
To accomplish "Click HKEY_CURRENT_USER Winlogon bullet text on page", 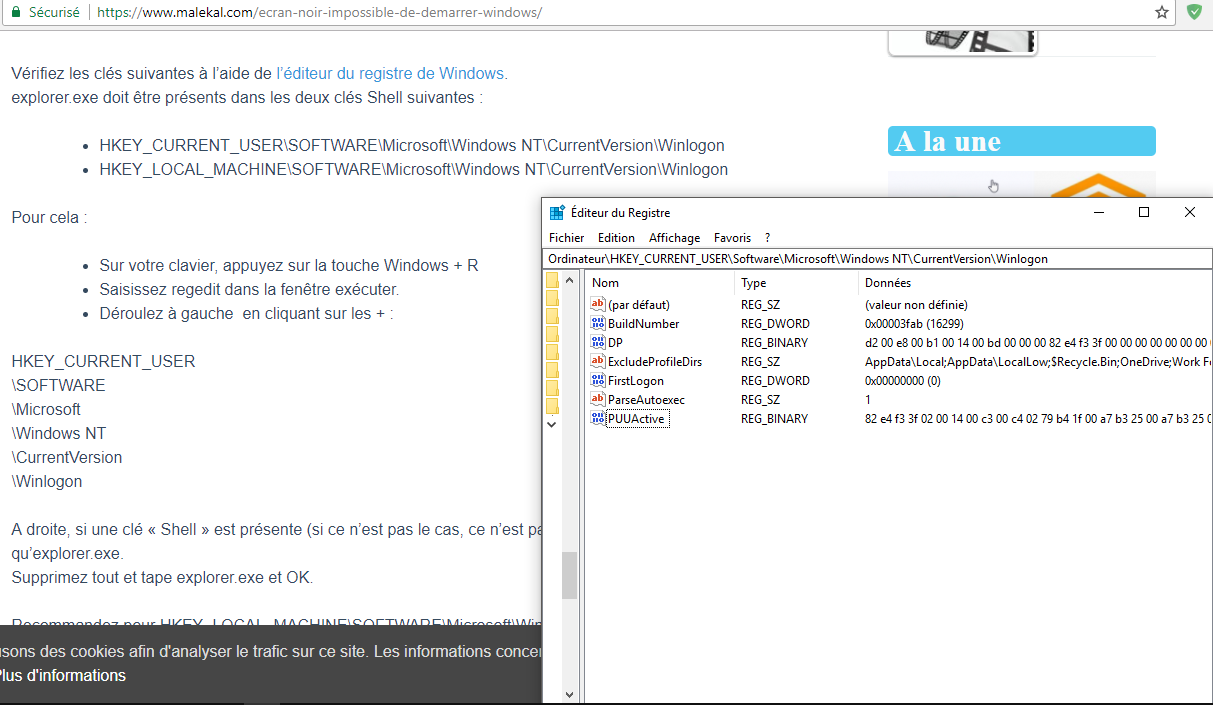I will 411,145.
